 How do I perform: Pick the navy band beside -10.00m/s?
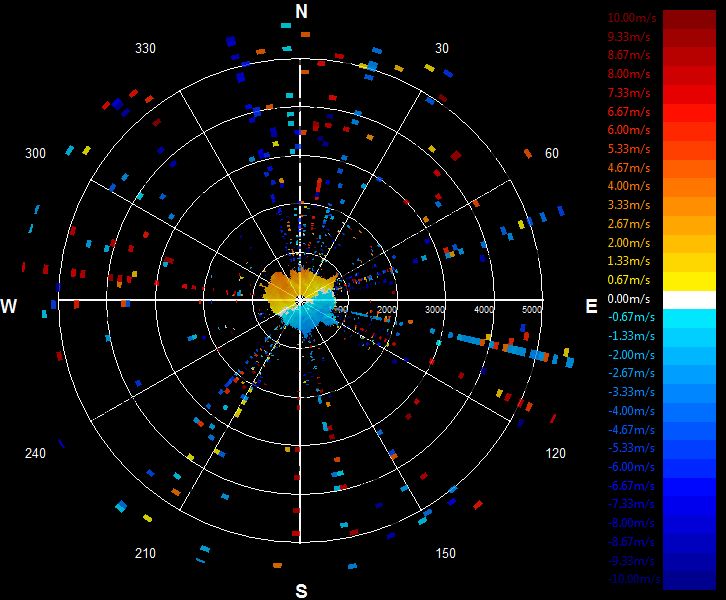click(689, 581)
